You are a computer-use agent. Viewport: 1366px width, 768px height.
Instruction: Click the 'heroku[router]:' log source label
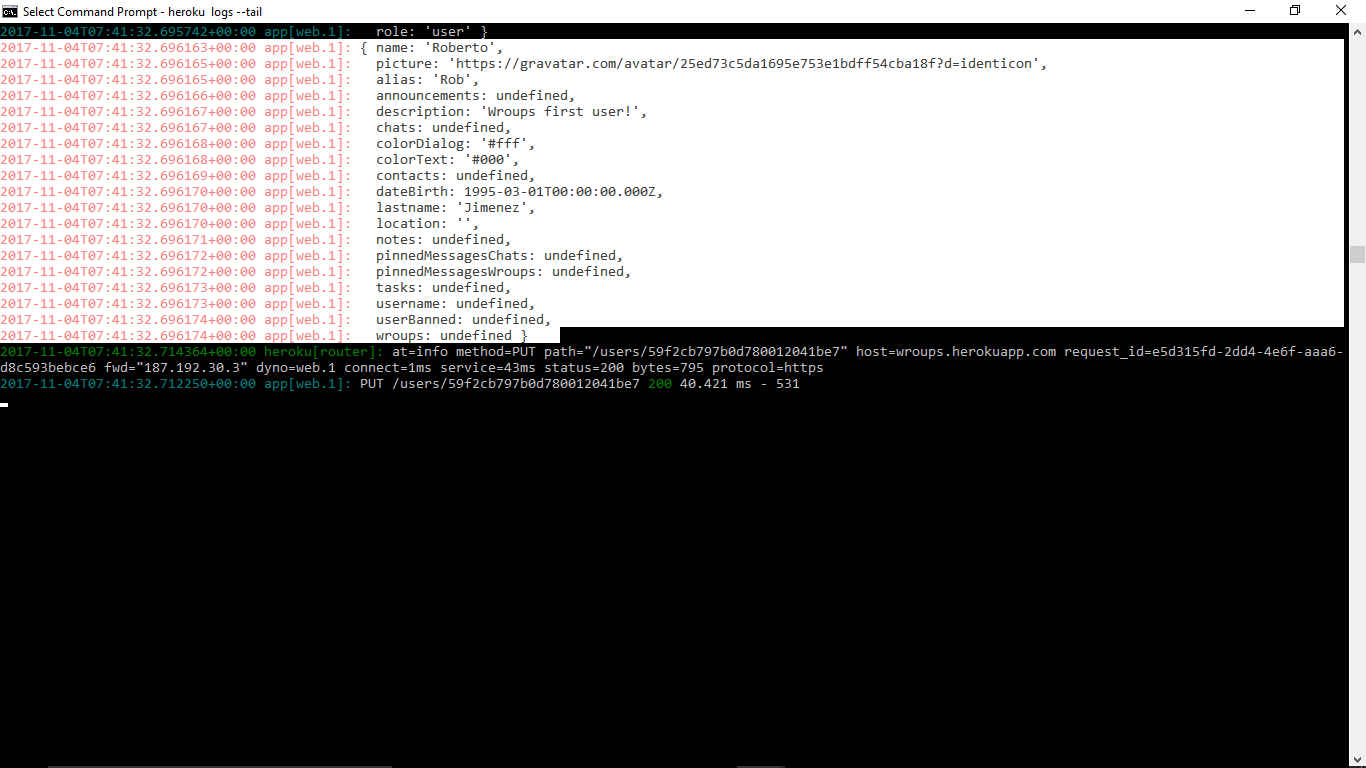point(323,352)
